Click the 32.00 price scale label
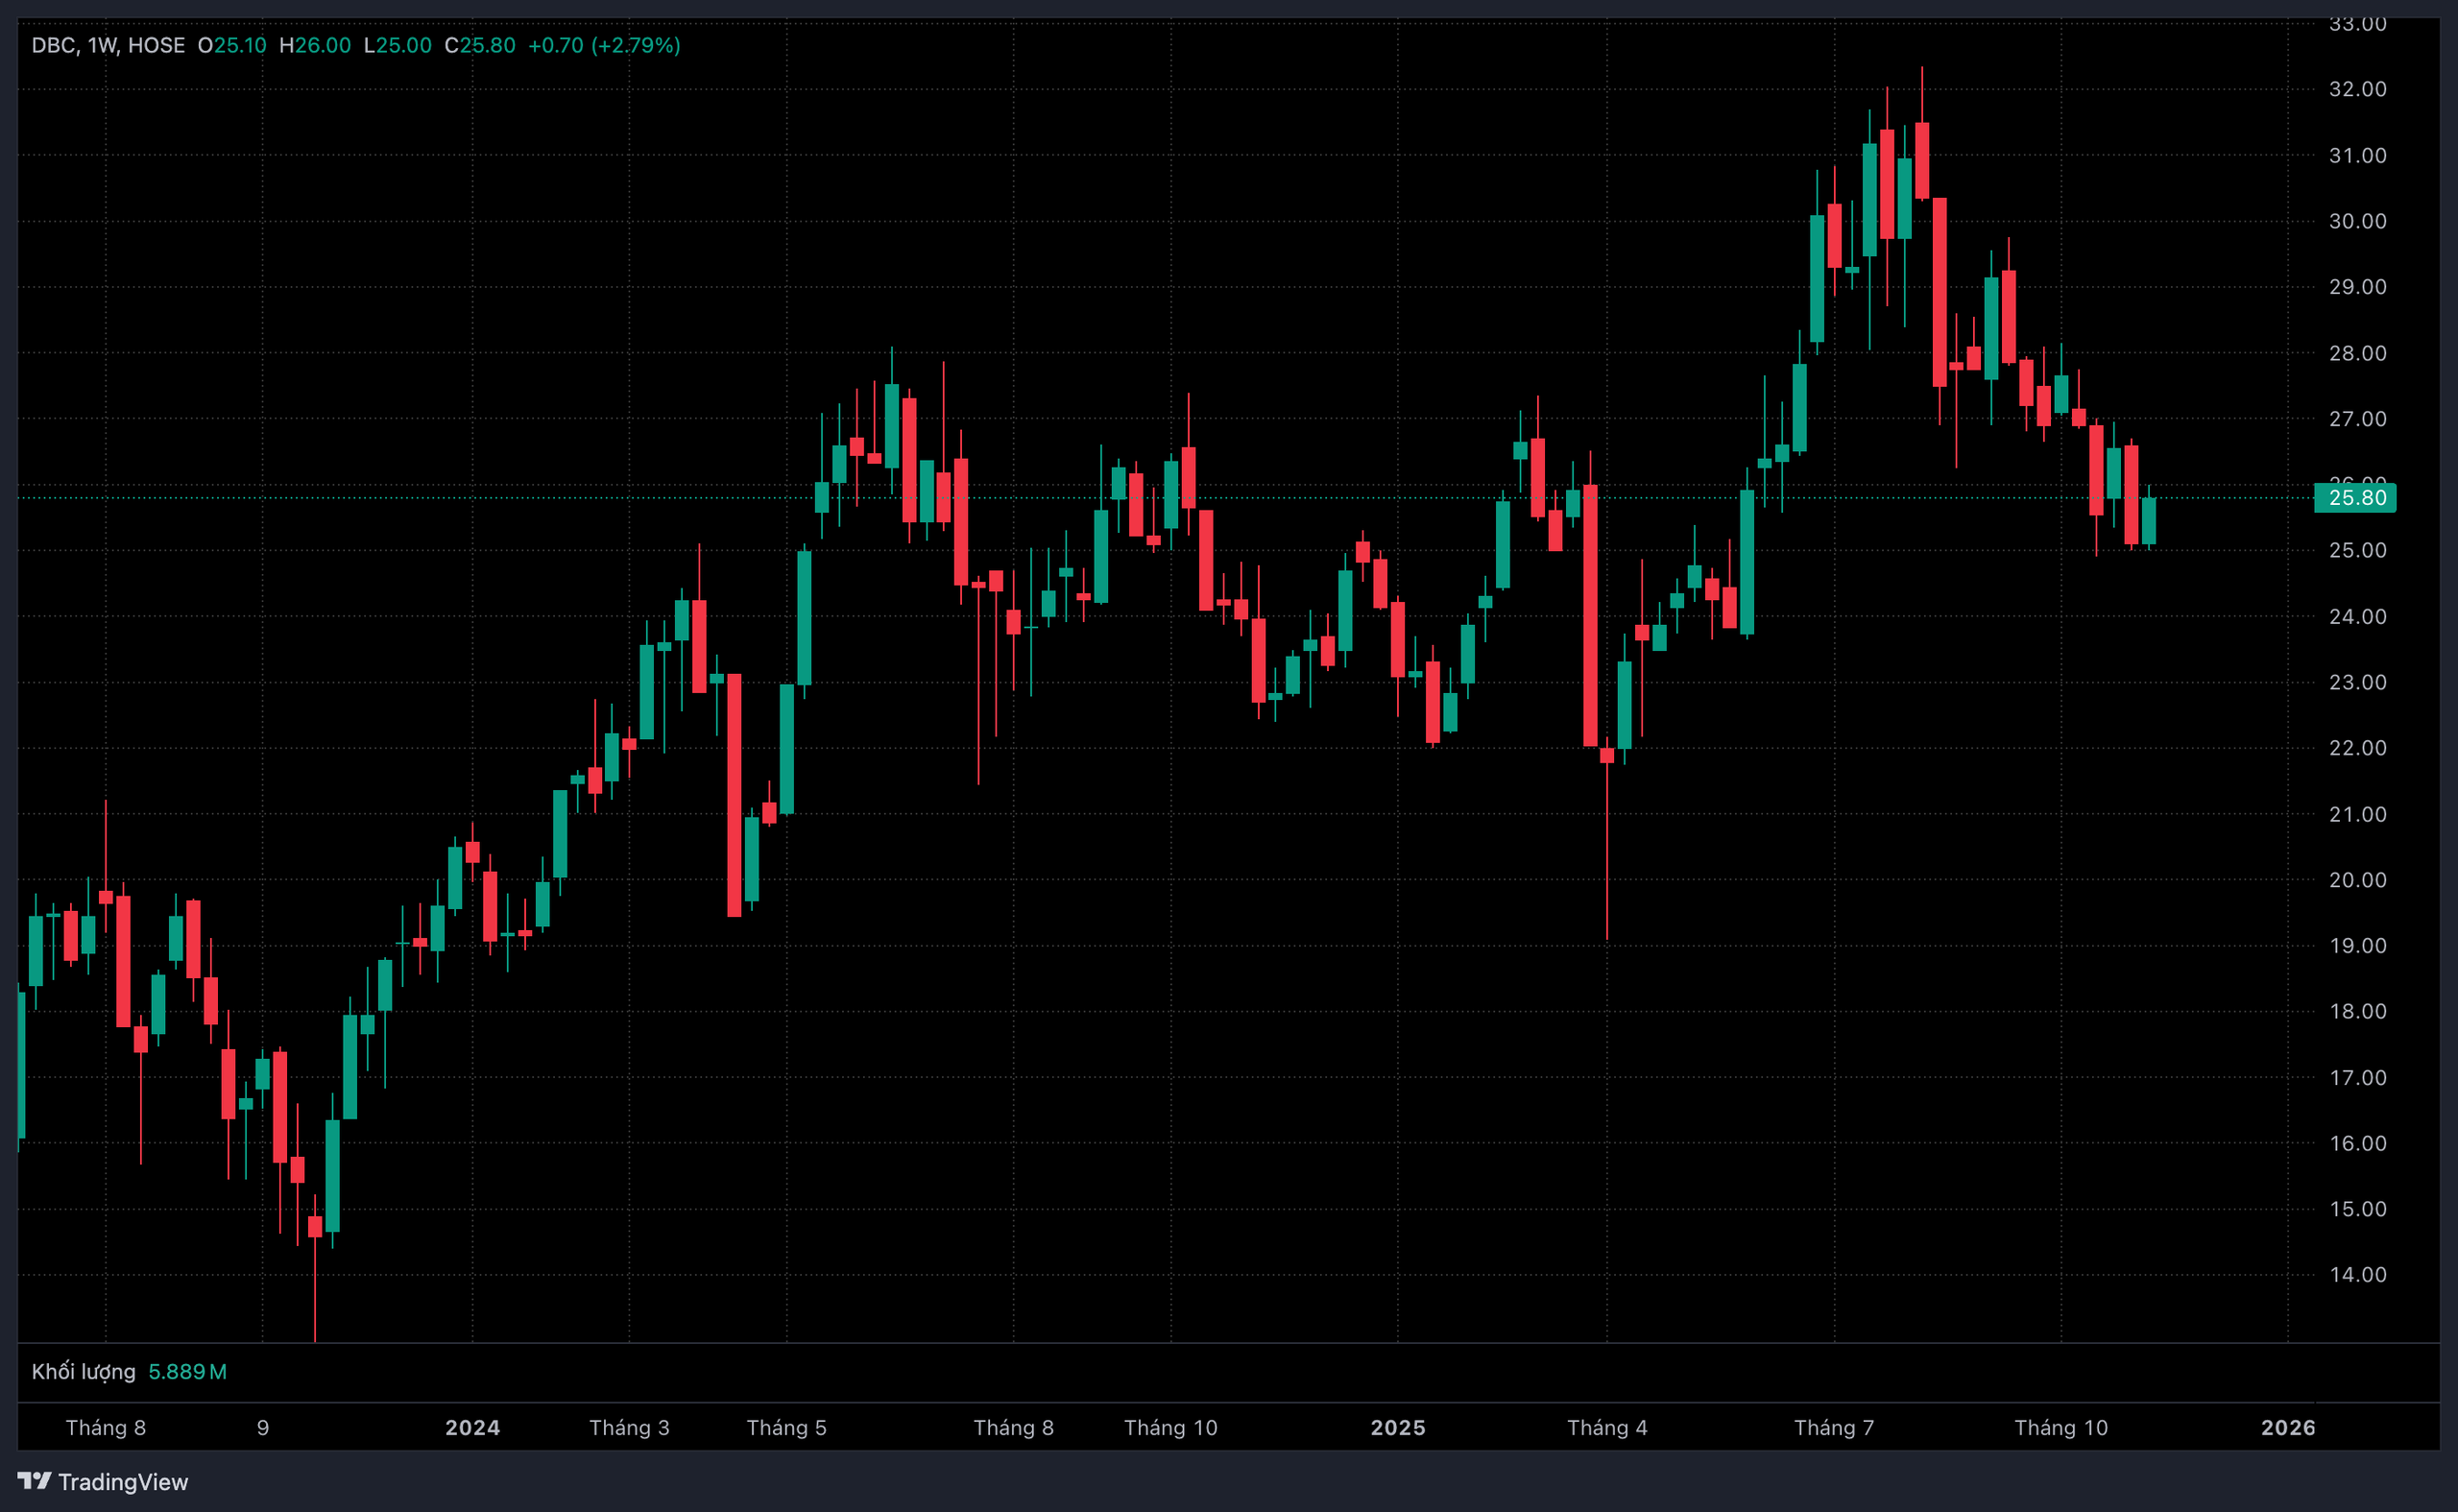Viewport: 2458px width, 1512px height. pyautogui.click(x=2357, y=89)
